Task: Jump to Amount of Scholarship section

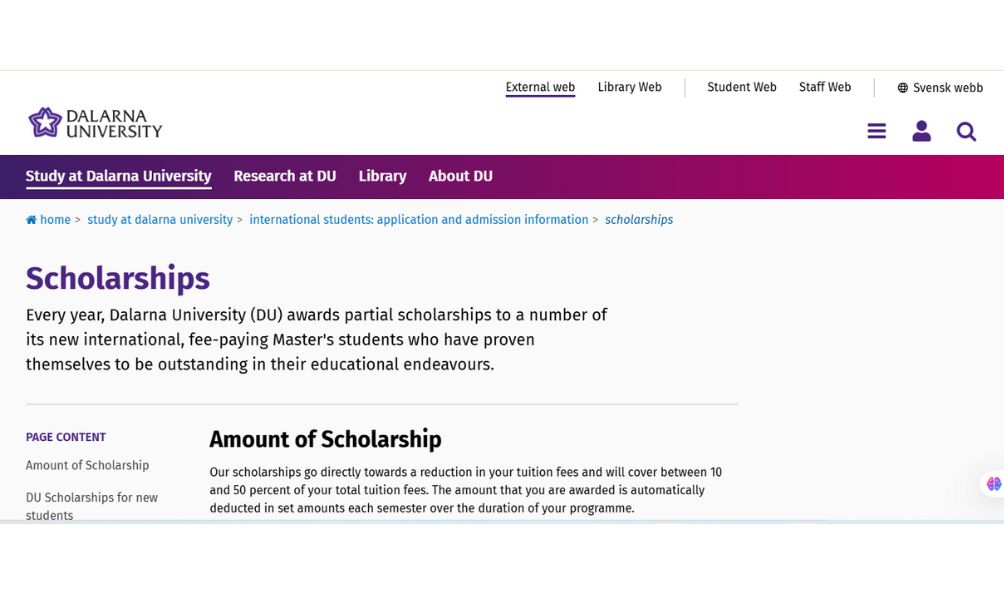Action: (x=87, y=465)
